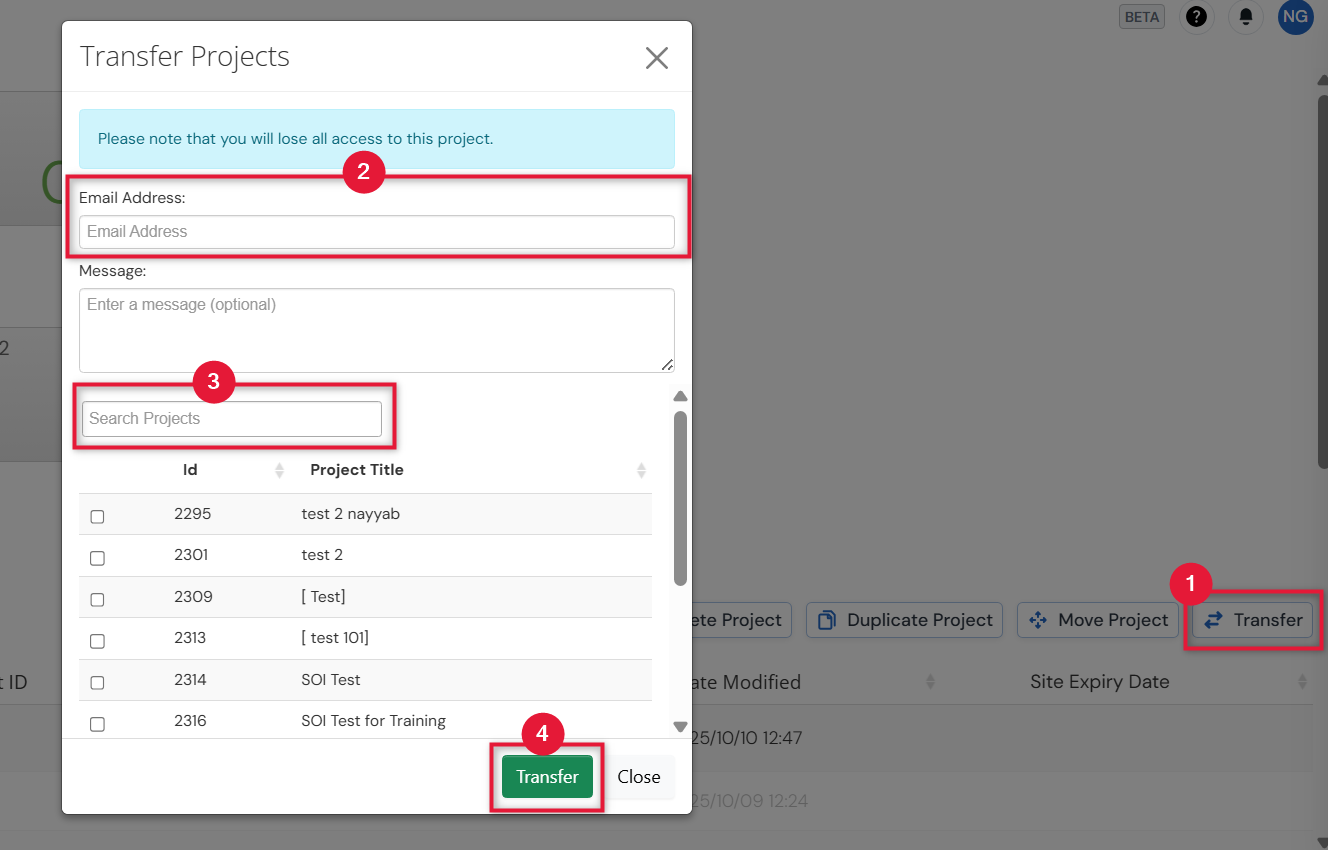Open the notifications bell icon
1328x850 pixels.
[x=1246, y=17]
